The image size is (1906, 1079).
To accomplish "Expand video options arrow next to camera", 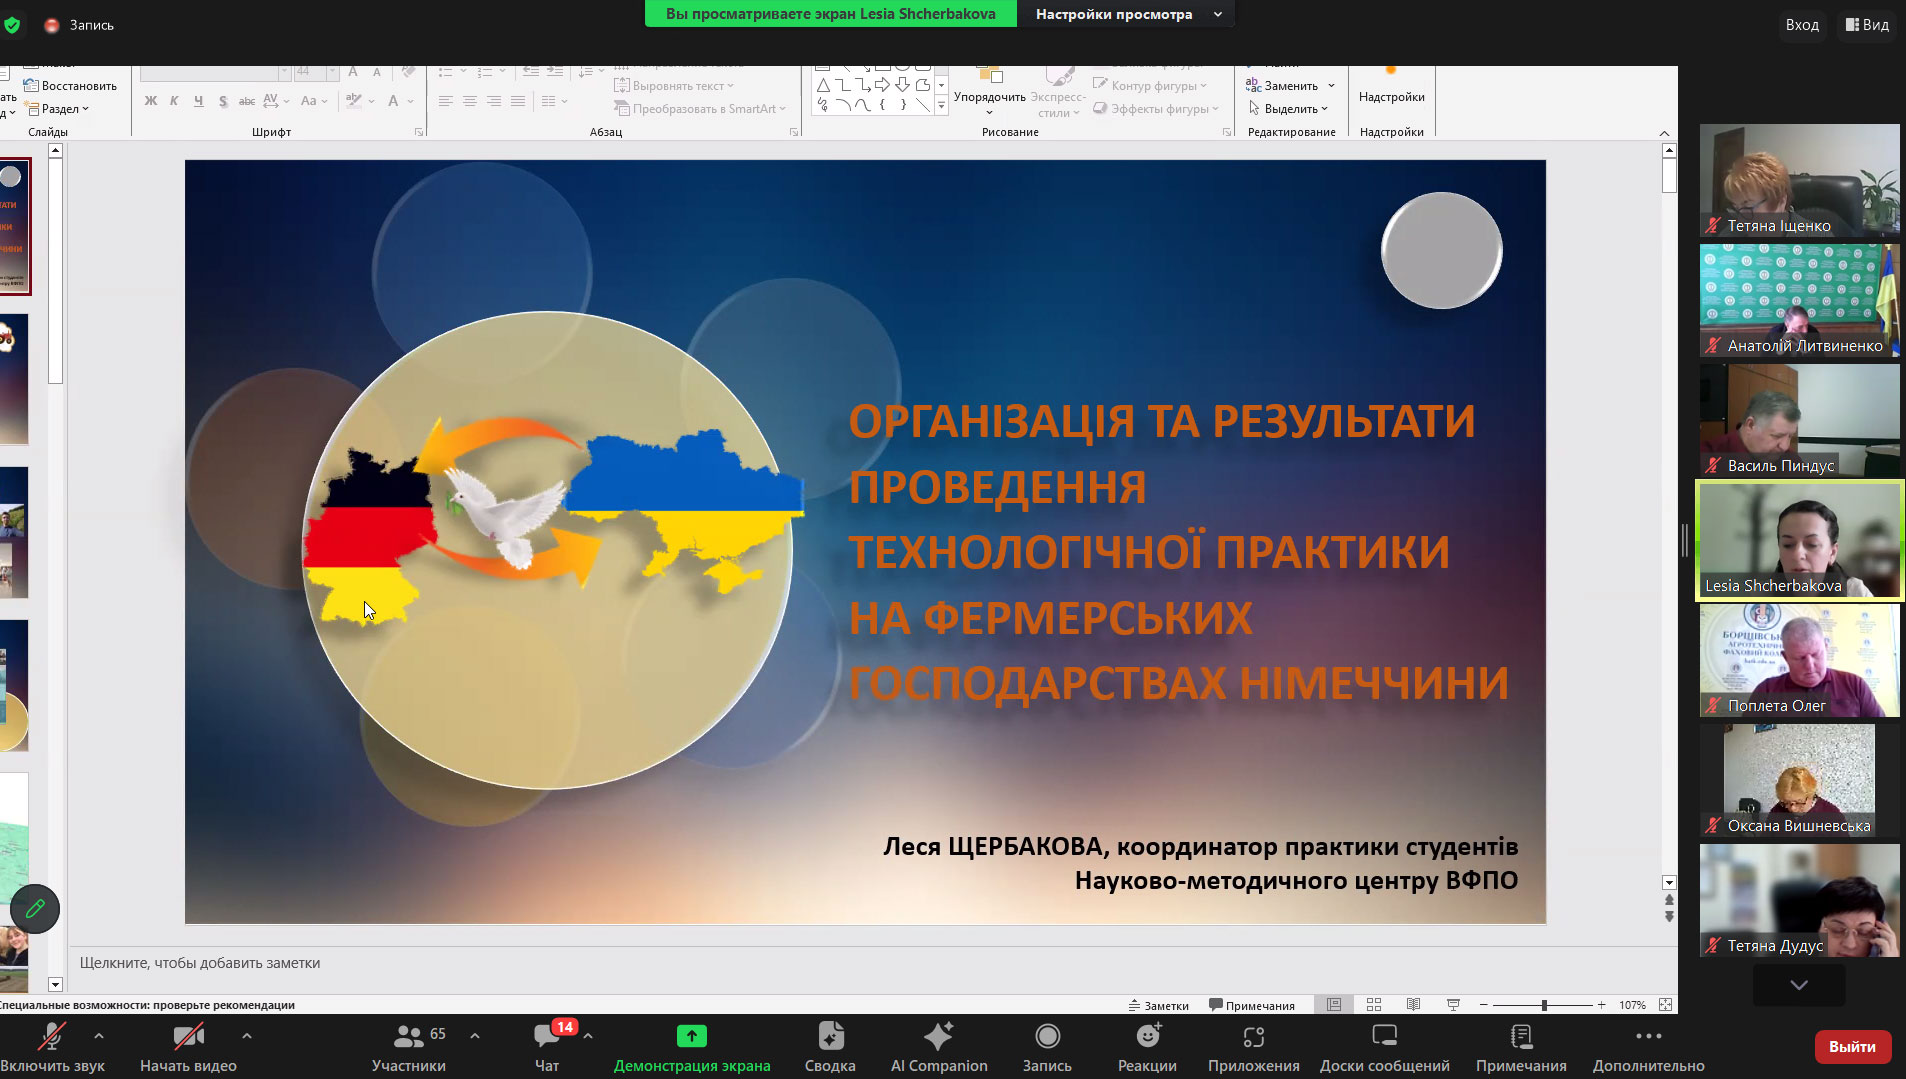I will click(247, 1036).
